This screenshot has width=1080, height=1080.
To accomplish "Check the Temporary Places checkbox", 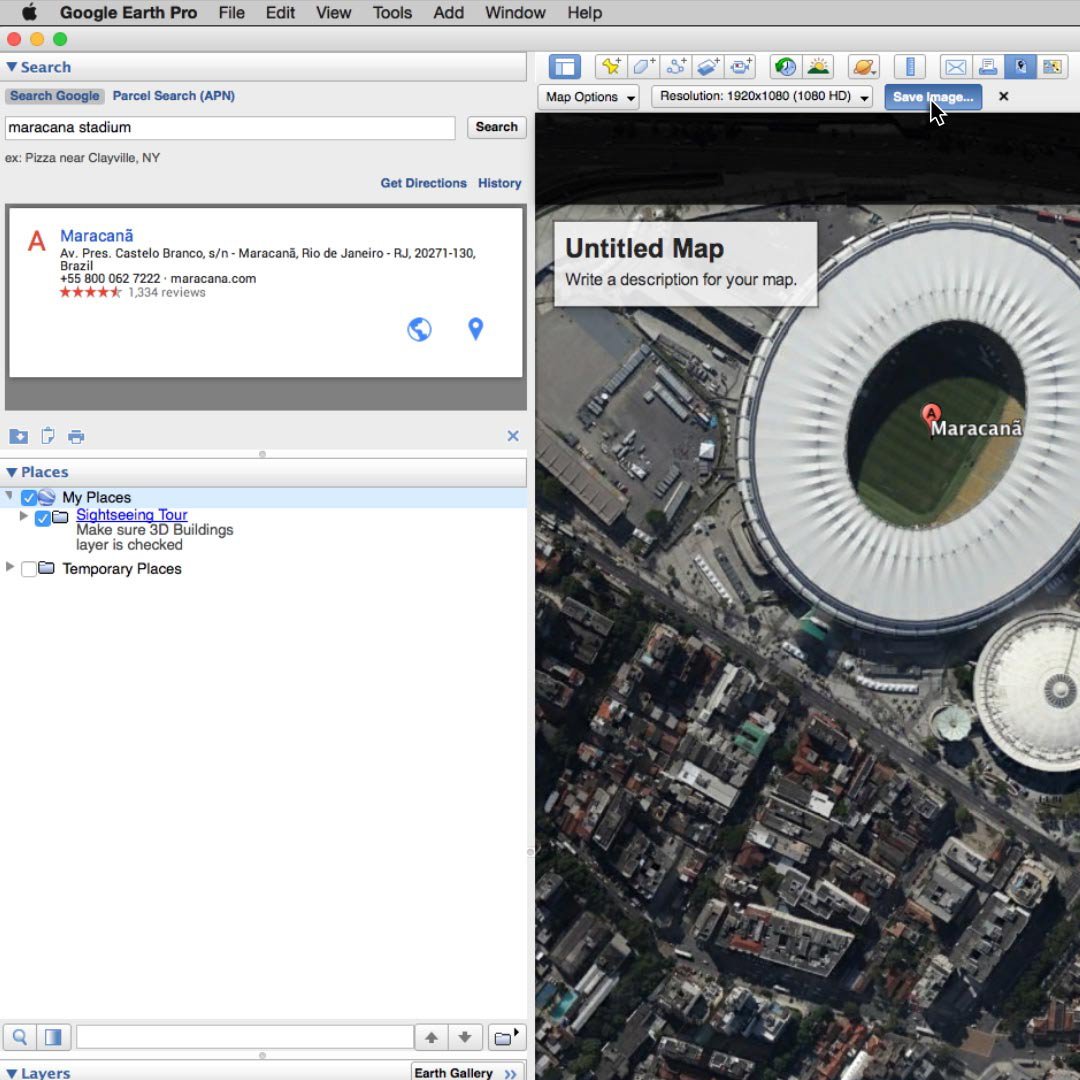I will point(29,569).
